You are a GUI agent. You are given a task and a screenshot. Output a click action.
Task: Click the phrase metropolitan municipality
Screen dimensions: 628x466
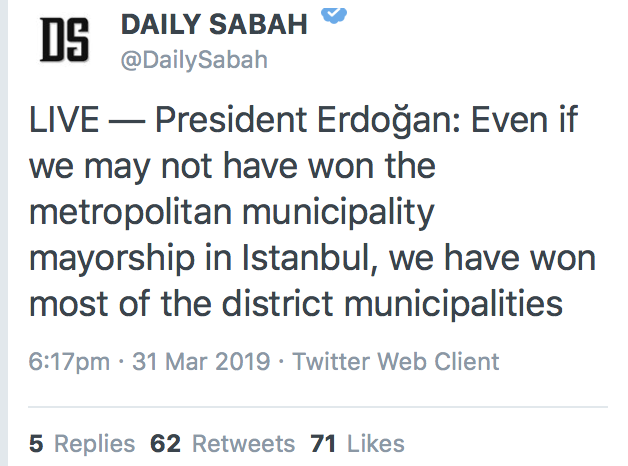[x=231, y=212]
